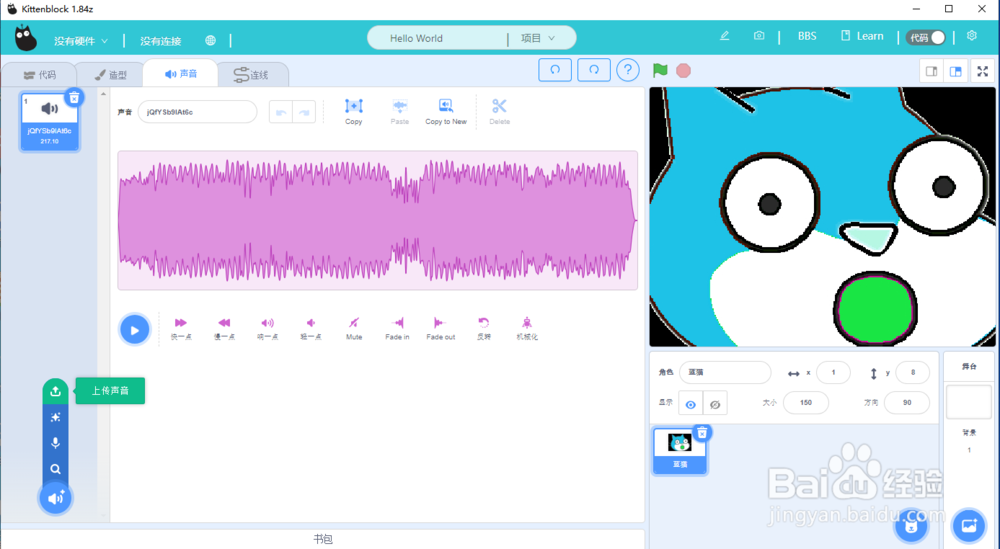The image size is (1000, 549).
Task: Click the sprite size field showing 150
Action: (x=805, y=402)
